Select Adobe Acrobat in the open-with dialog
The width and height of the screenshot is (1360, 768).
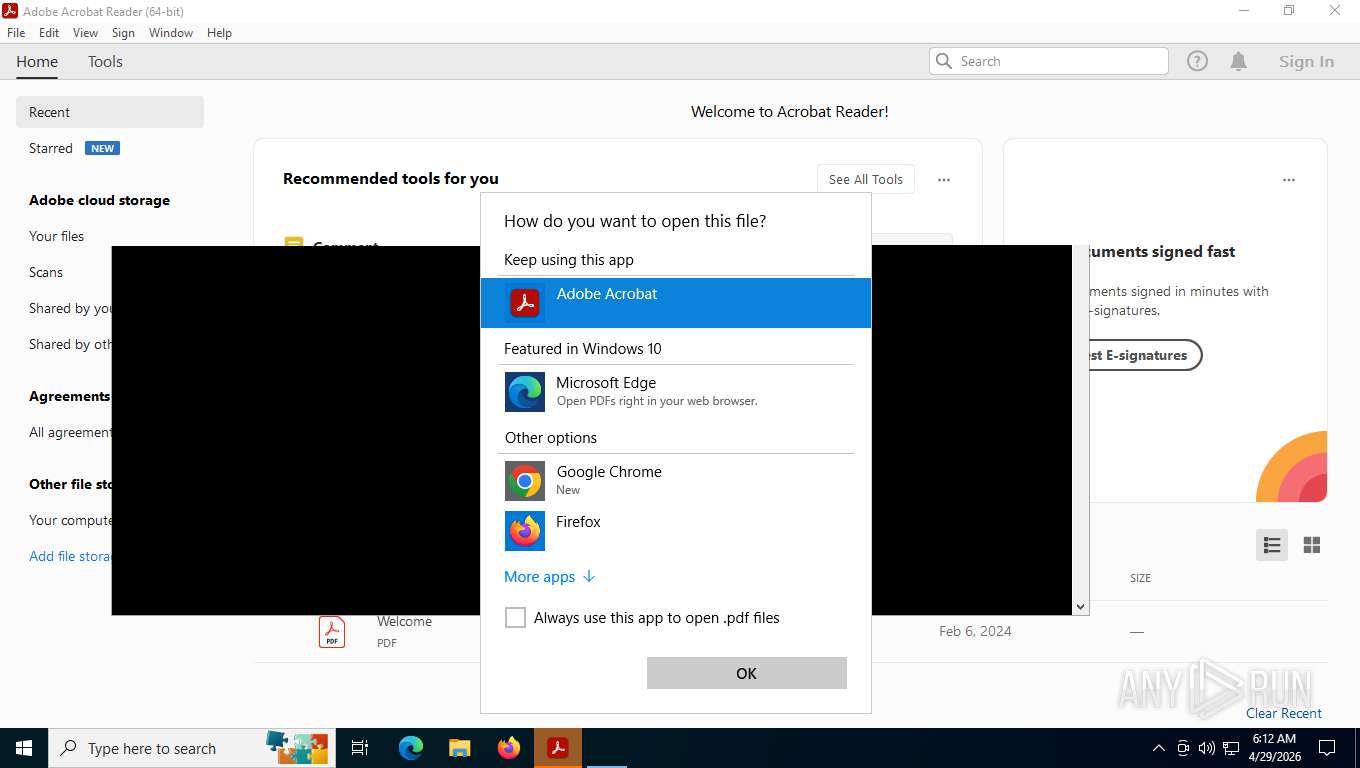pos(675,302)
